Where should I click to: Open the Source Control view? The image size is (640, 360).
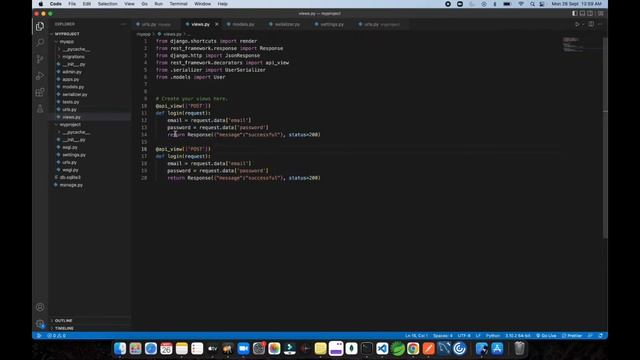[x=40, y=59]
